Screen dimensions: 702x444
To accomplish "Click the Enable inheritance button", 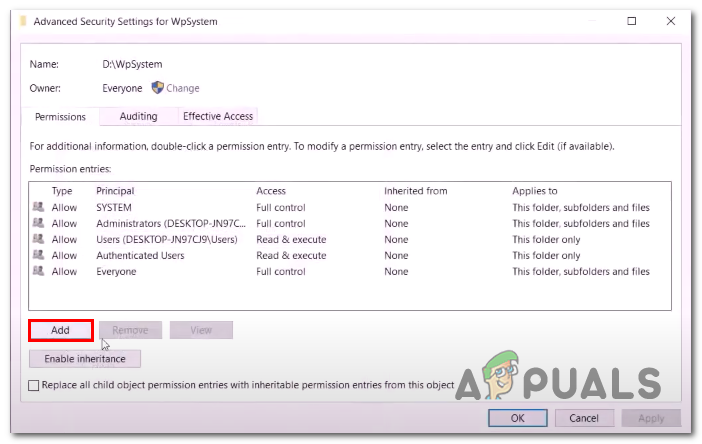I will tap(85, 358).
